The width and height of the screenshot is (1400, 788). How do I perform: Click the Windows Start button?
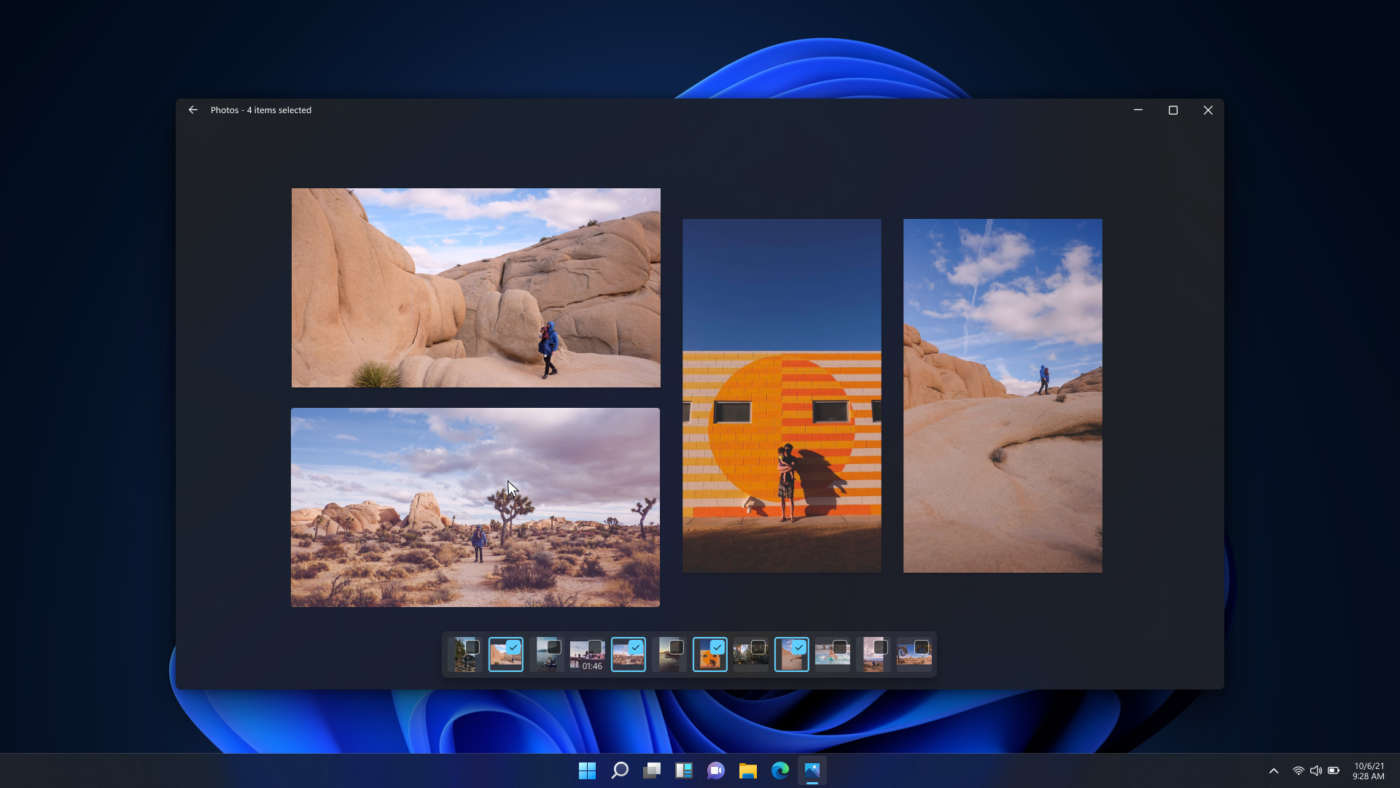[x=587, y=770]
